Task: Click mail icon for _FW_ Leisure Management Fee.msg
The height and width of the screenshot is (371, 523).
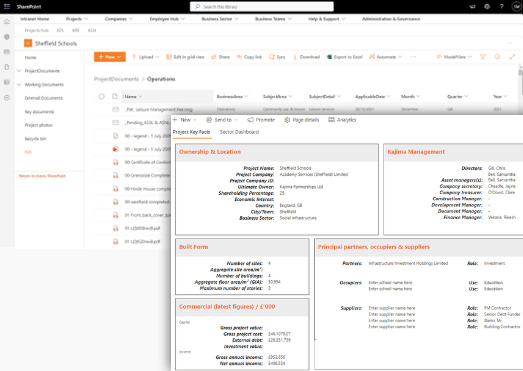Action: tap(115, 109)
